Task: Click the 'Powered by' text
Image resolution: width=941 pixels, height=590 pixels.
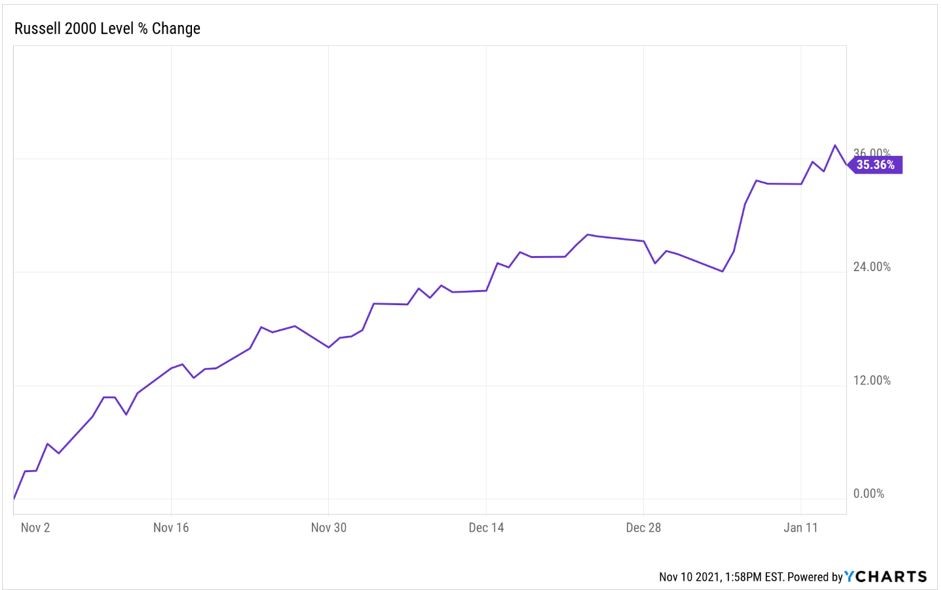Action: [x=816, y=577]
